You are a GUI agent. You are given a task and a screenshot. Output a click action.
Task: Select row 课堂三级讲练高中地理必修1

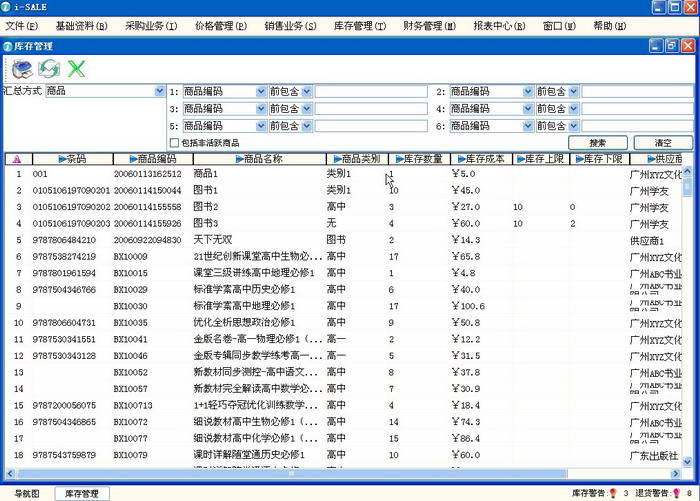coord(343,273)
